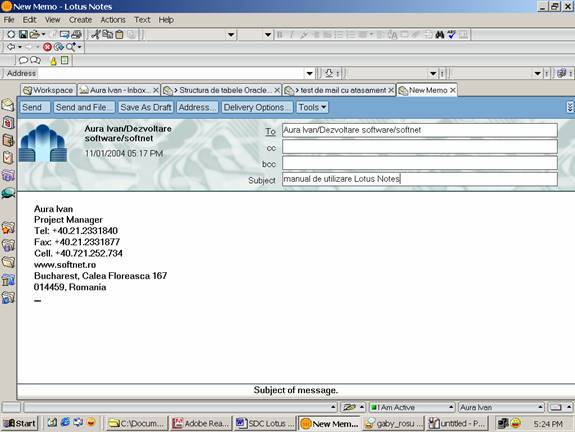Open Mail from the left bookmark bar
The width and height of the screenshot is (575, 432).
tap(8, 105)
